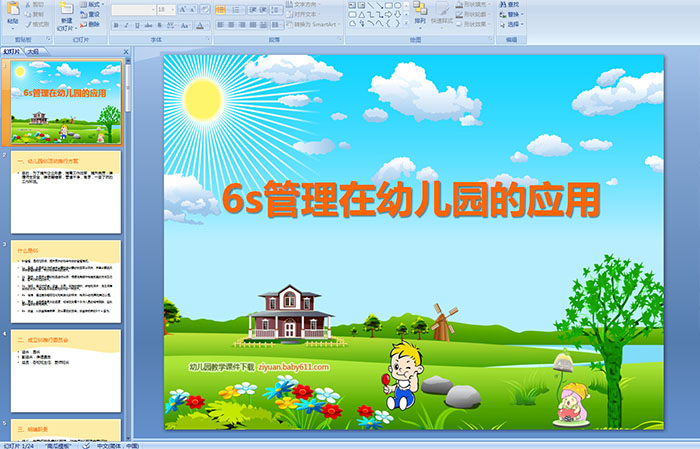Image resolution: width=700 pixels, height=449 pixels.
Task: Select the Rectangle shape in the gallery
Action: pos(388,5)
